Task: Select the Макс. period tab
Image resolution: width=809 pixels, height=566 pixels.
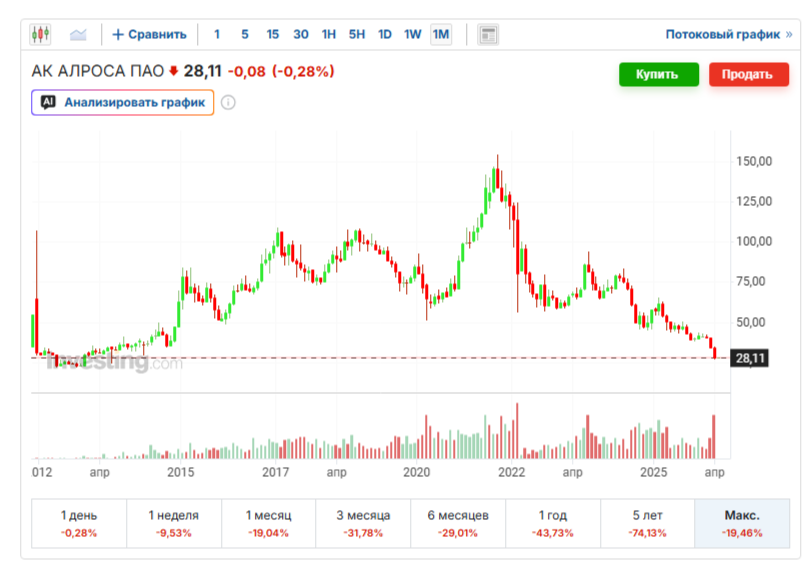Action: [x=742, y=523]
